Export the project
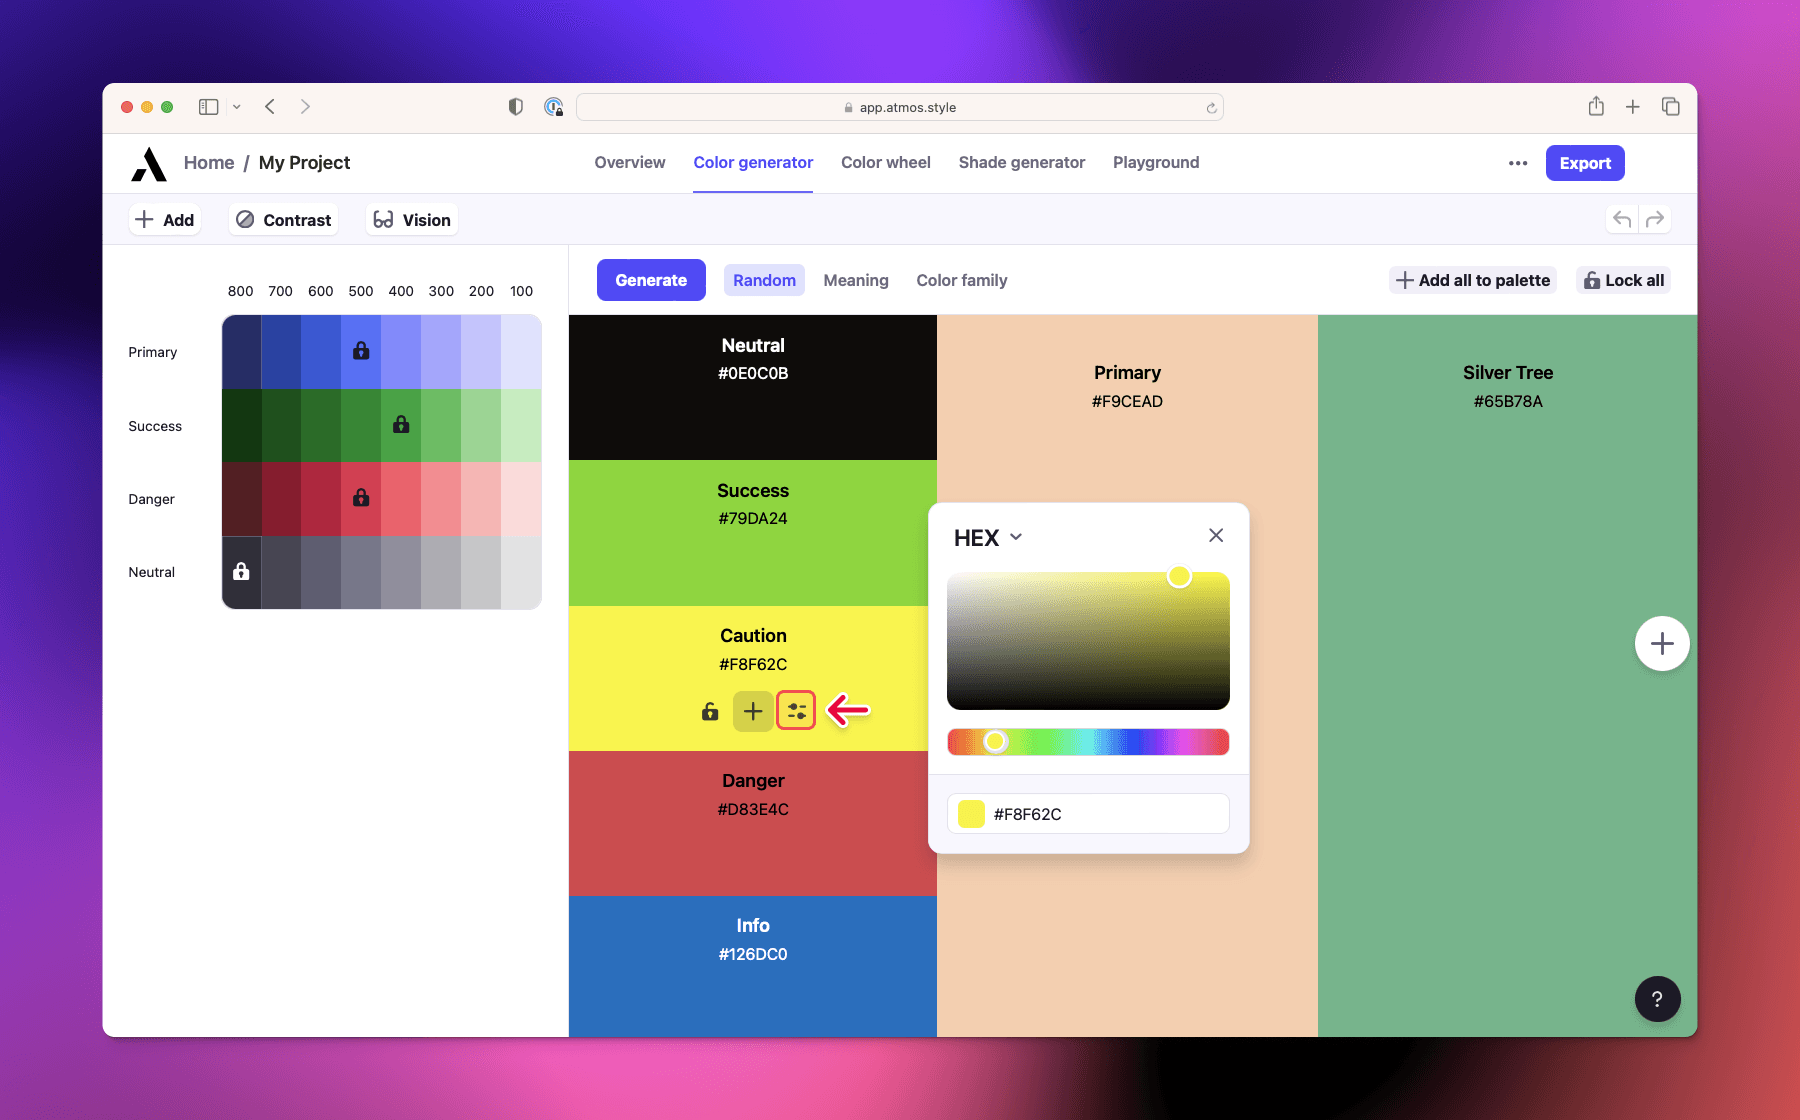Viewport: 1800px width, 1120px height. pyautogui.click(x=1584, y=162)
